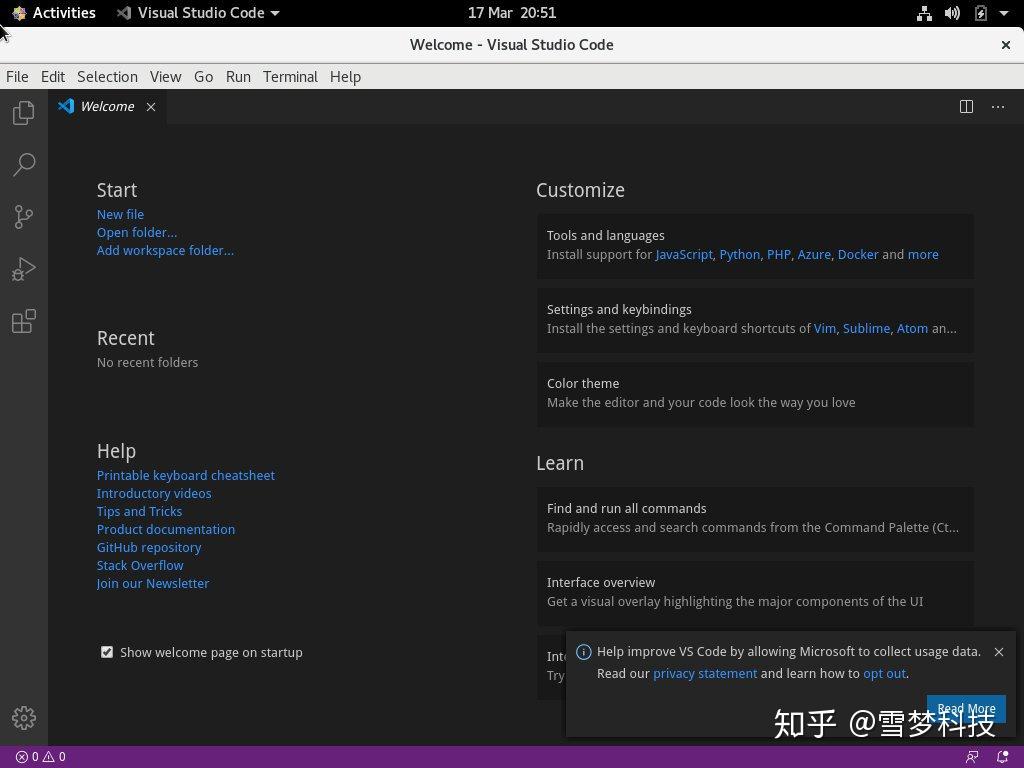
Task: Open the Source Control panel icon
Action: pyautogui.click(x=23, y=216)
